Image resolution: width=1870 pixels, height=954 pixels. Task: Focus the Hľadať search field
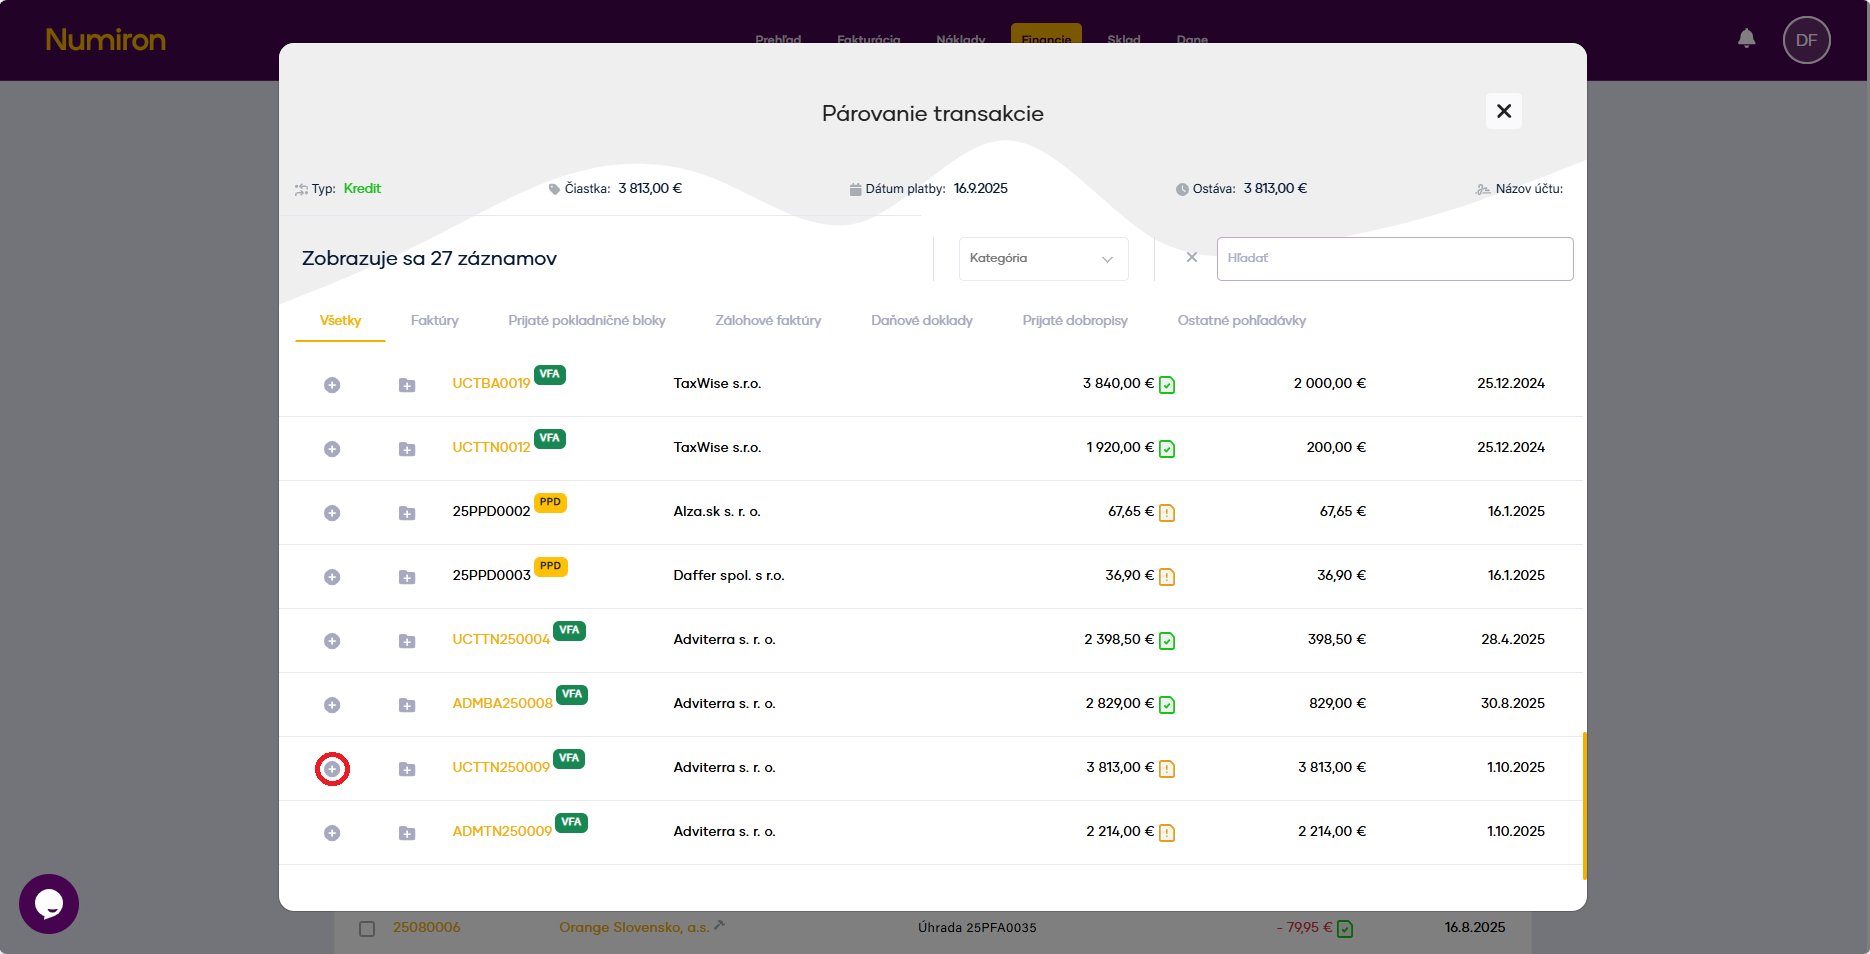point(1394,259)
